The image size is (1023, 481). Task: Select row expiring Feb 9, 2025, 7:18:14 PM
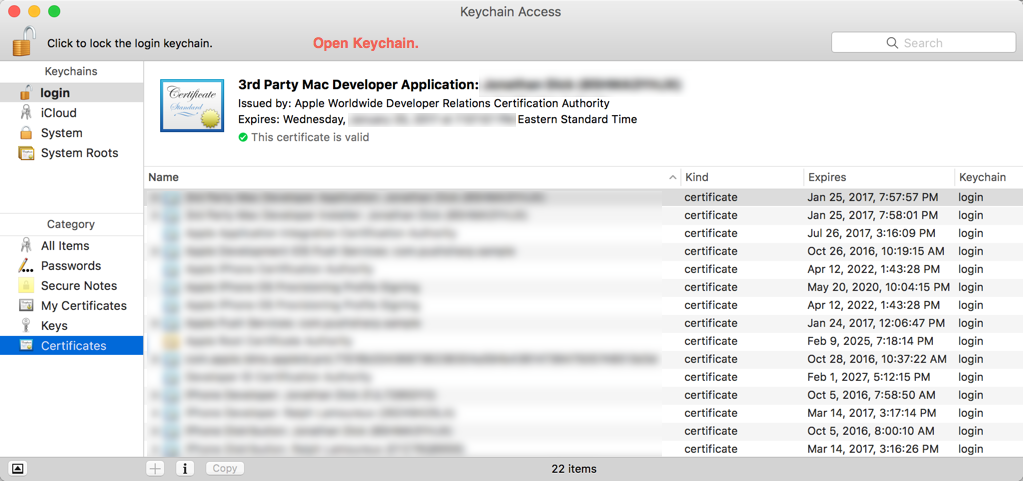(x=583, y=341)
